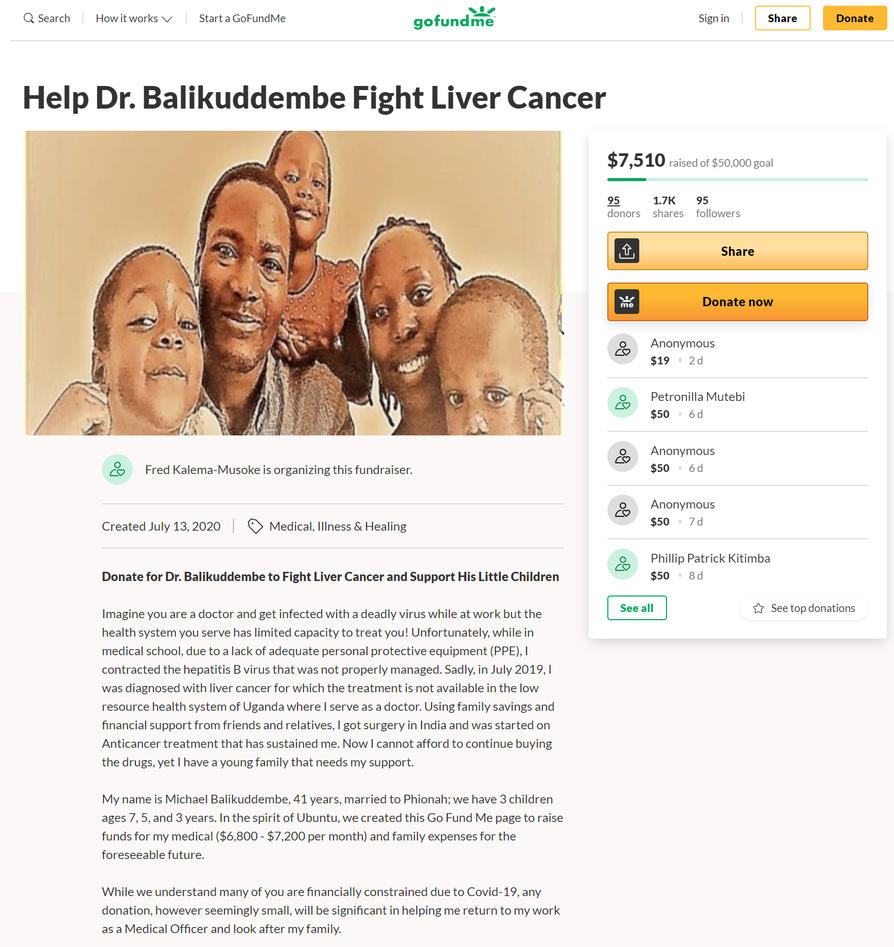Screen dimensions: 894x947
Task: Go to GoFundMe home via logo
Action: (454, 18)
